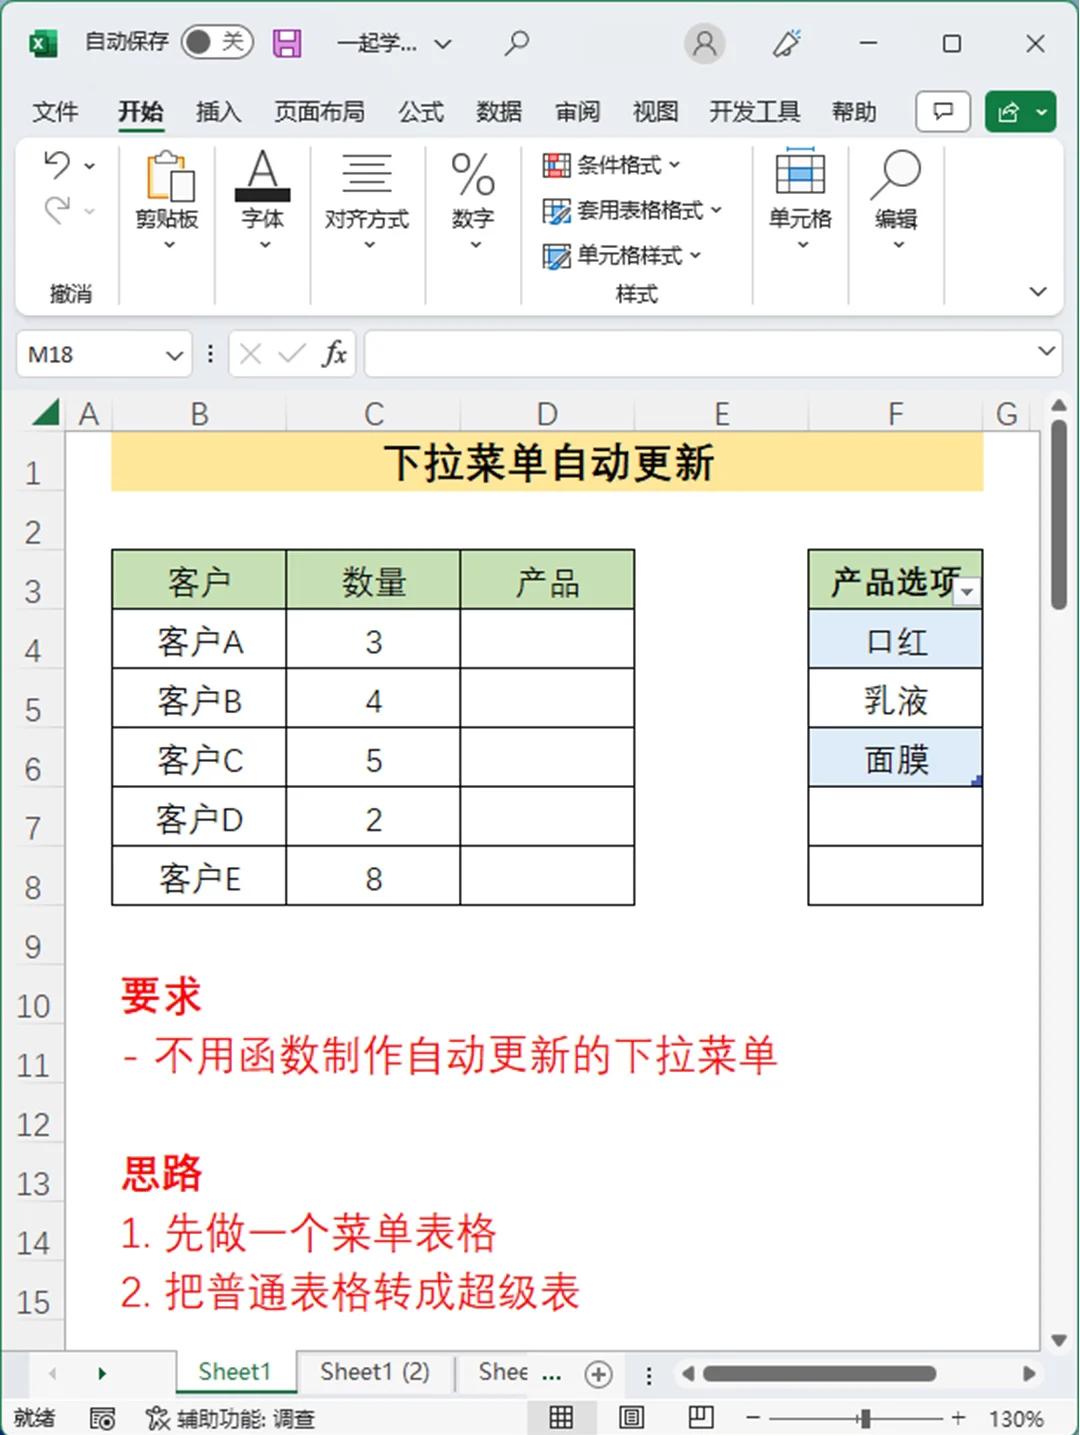Click the Sheet1 sheet tab
This screenshot has height=1435, width=1080.
click(x=235, y=1372)
